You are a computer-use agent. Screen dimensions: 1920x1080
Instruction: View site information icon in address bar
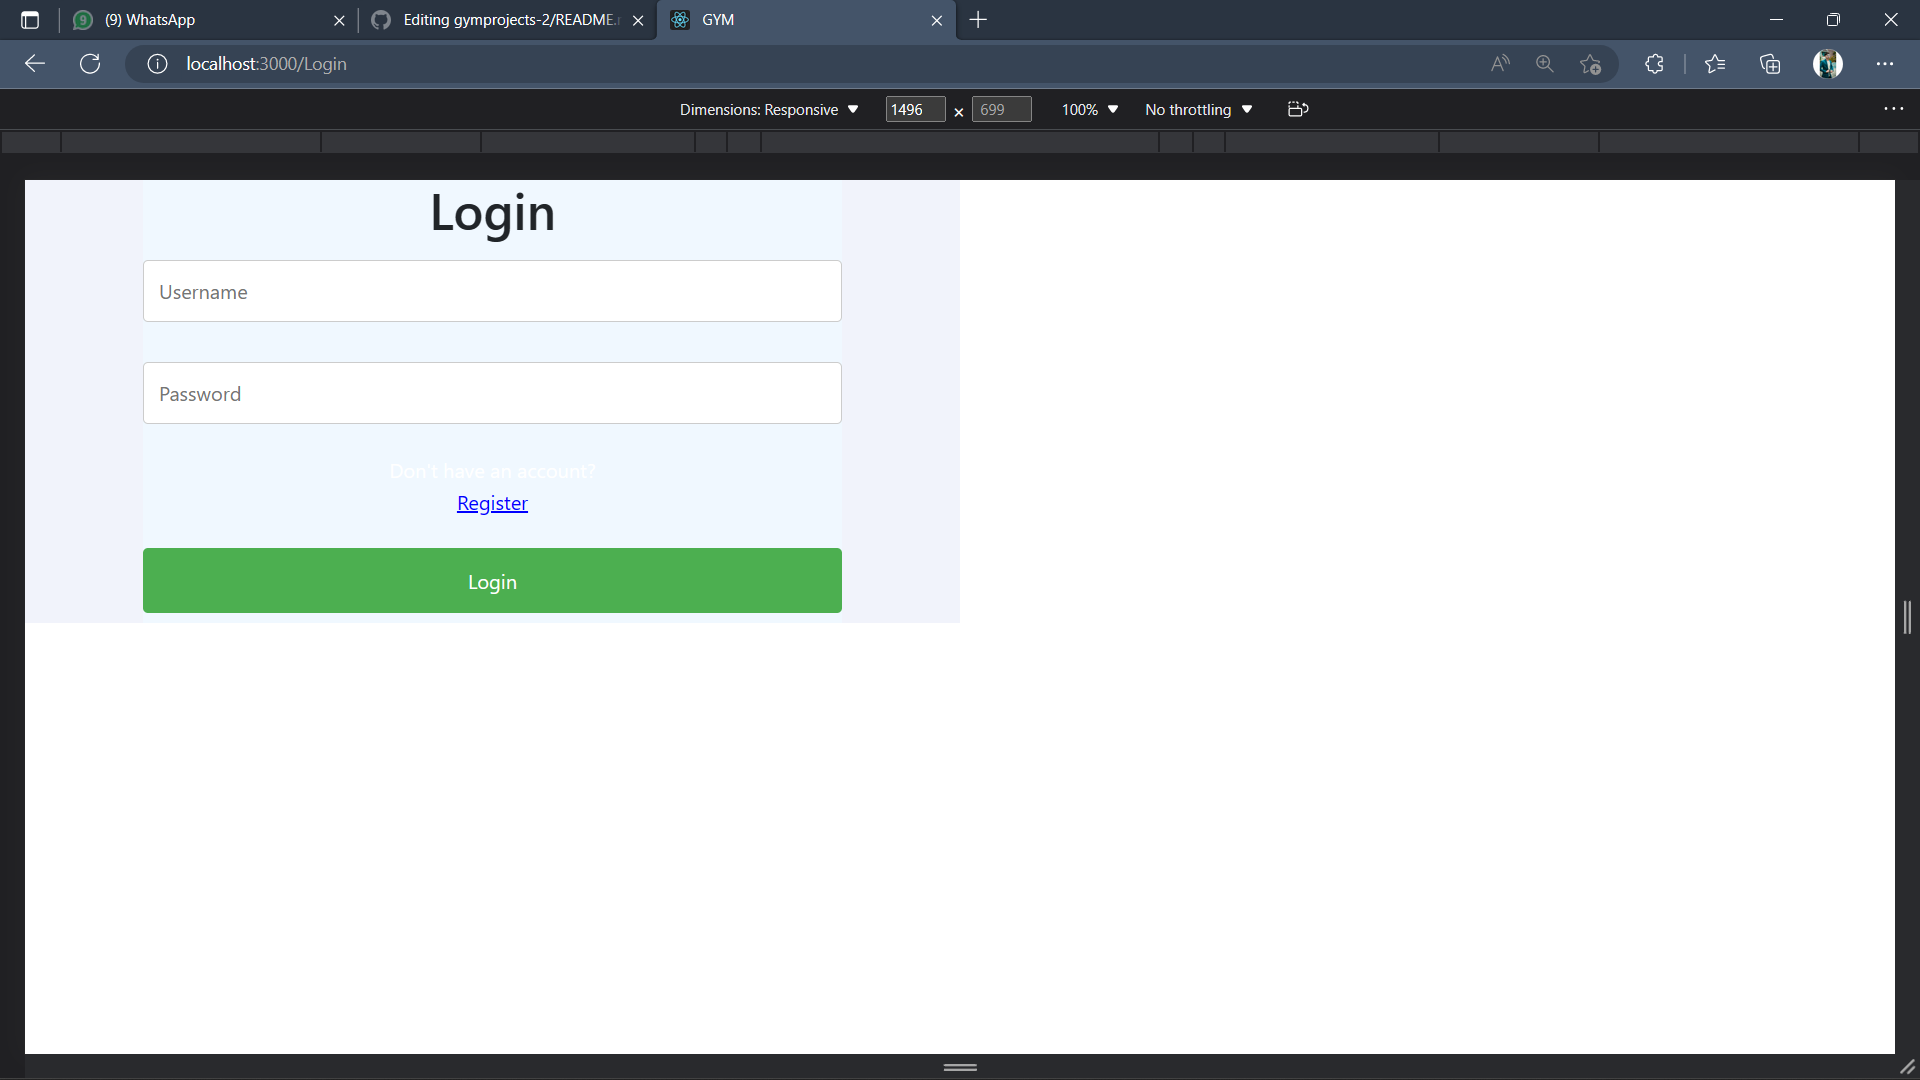coord(157,64)
